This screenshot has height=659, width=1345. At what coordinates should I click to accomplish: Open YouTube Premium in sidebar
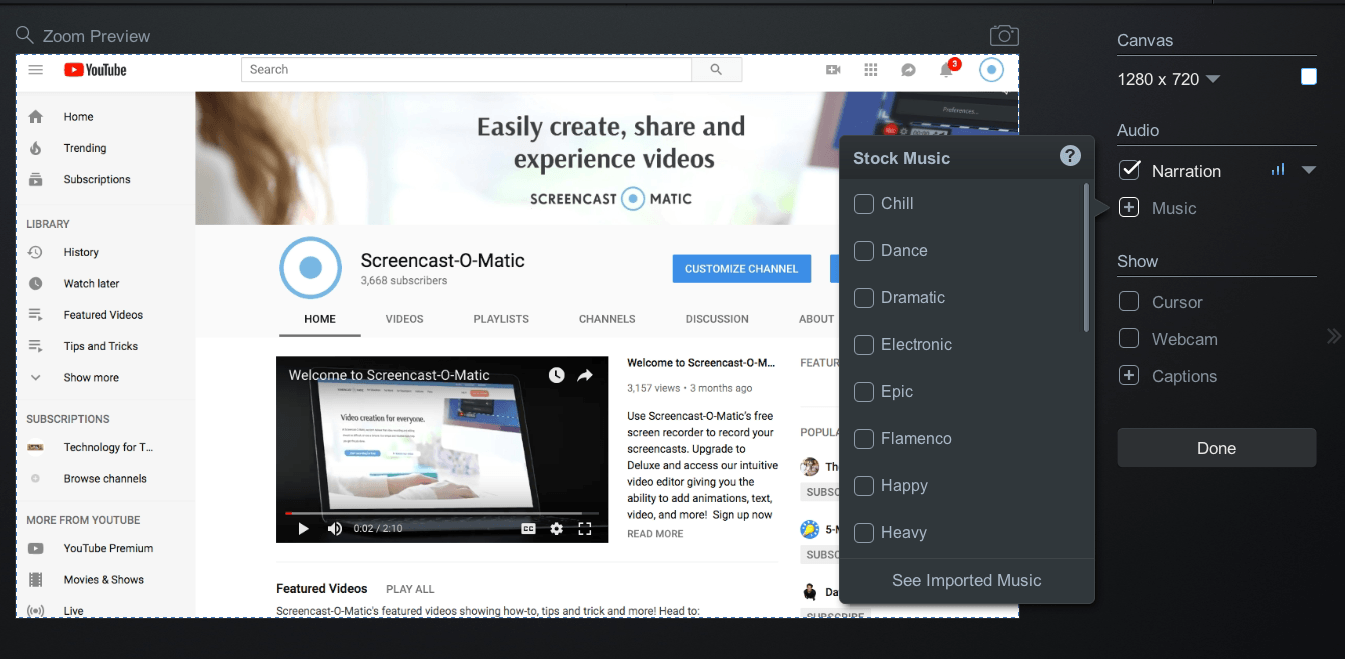pyautogui.click(x=108, y=548)
